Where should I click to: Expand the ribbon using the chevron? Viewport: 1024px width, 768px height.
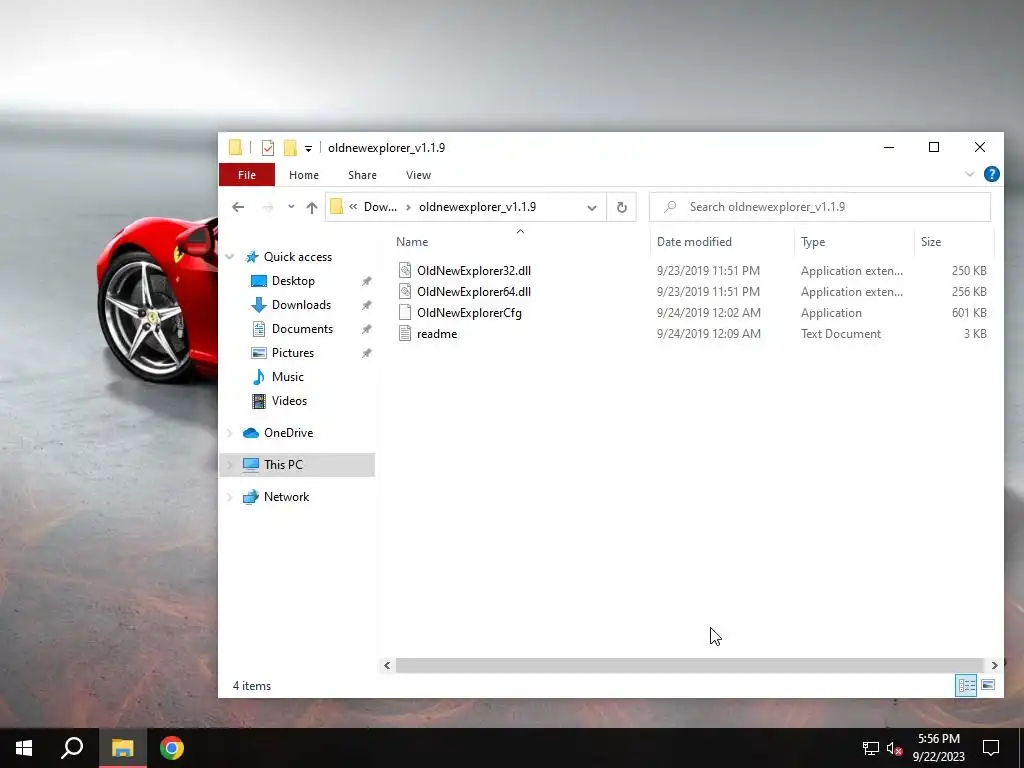click(x=970, y=174)
